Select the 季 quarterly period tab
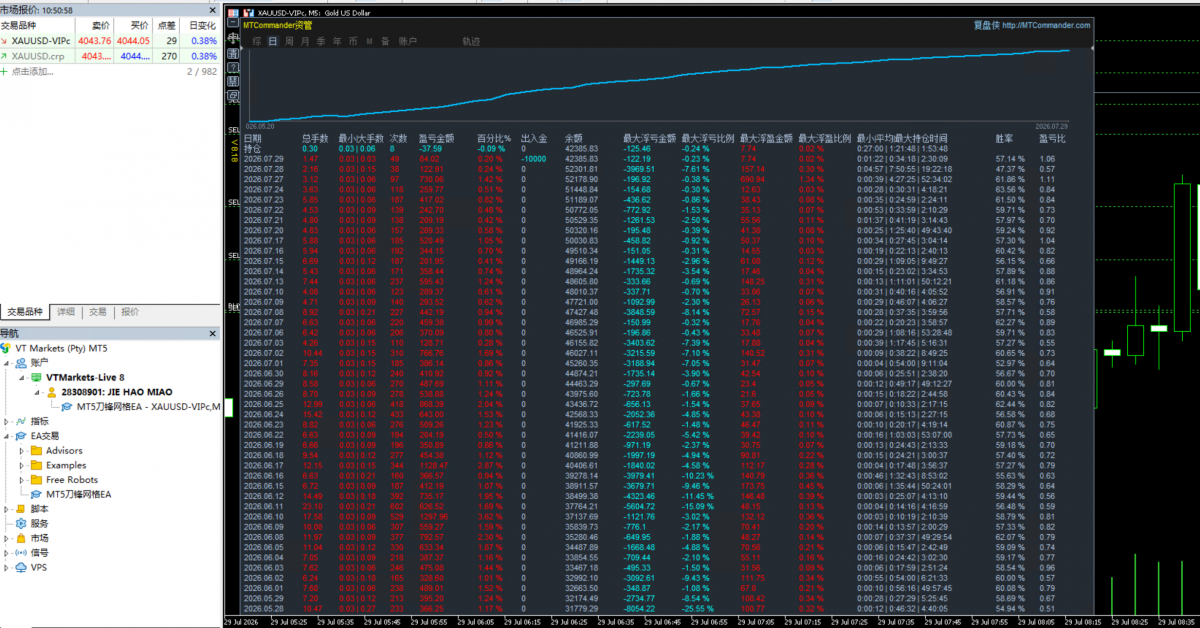The width and height of the screenshot is (1200, 628). pos(321,41)
